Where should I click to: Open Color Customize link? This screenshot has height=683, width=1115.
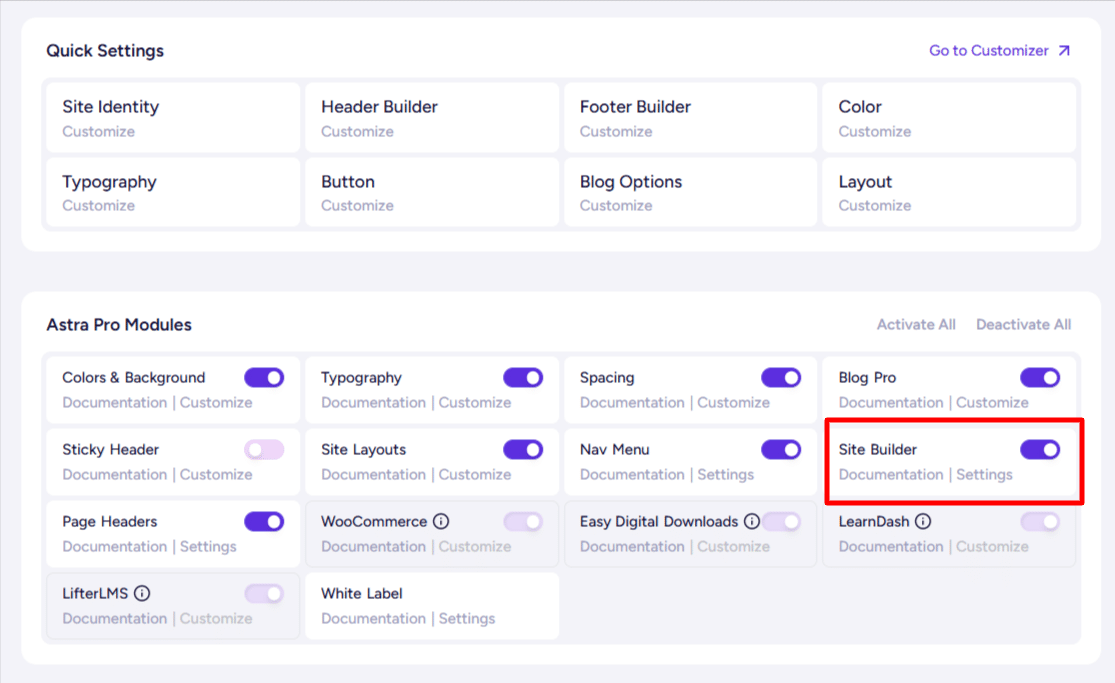pos(875,132)
